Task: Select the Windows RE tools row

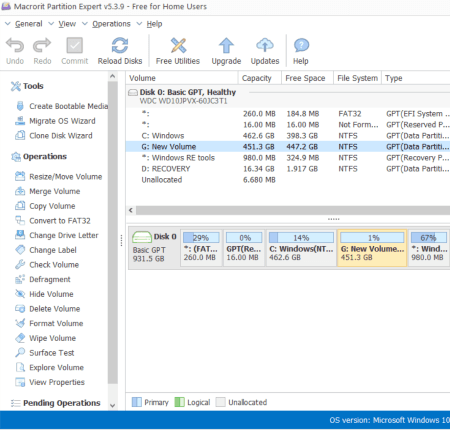Action: 288,158
